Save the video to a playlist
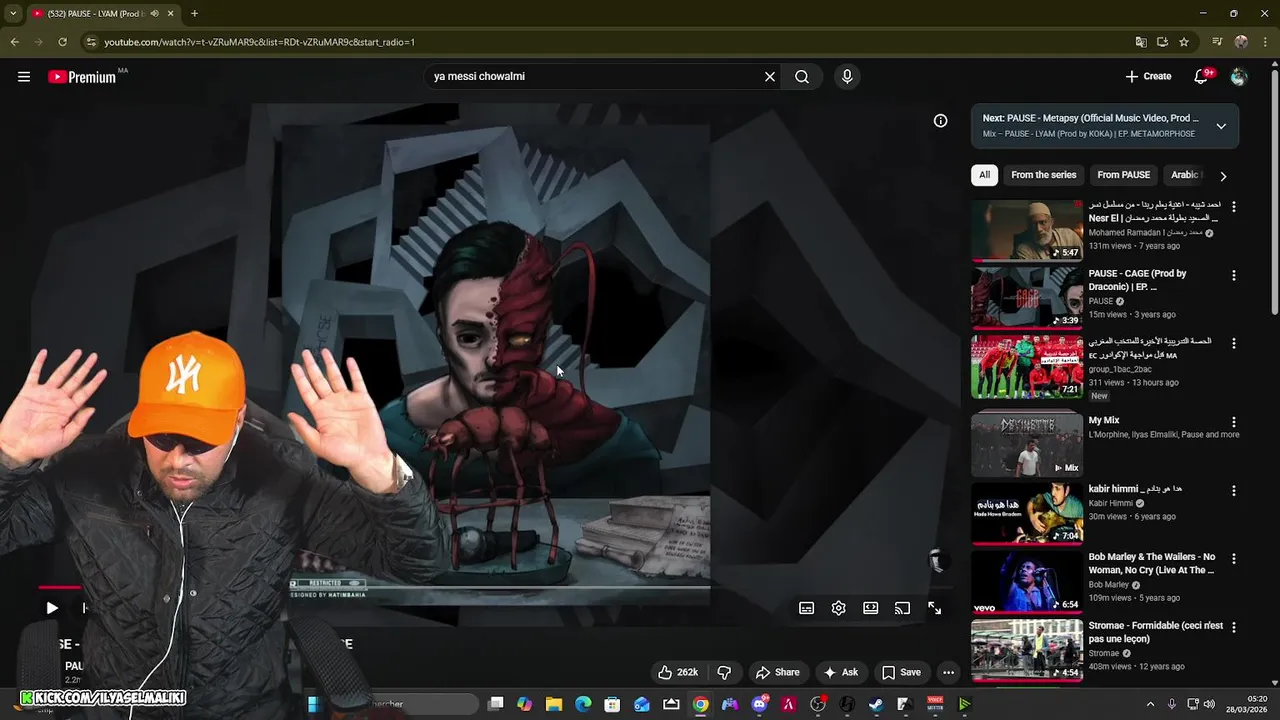This screenshot has height=720, width=1280. tap(900, 672)
